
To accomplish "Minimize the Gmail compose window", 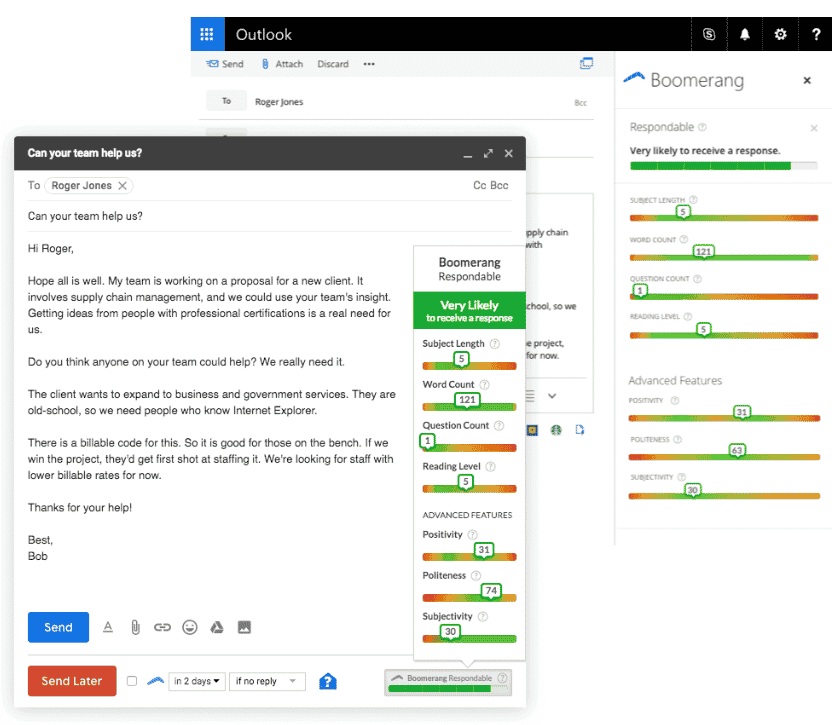I will (468, 155).
